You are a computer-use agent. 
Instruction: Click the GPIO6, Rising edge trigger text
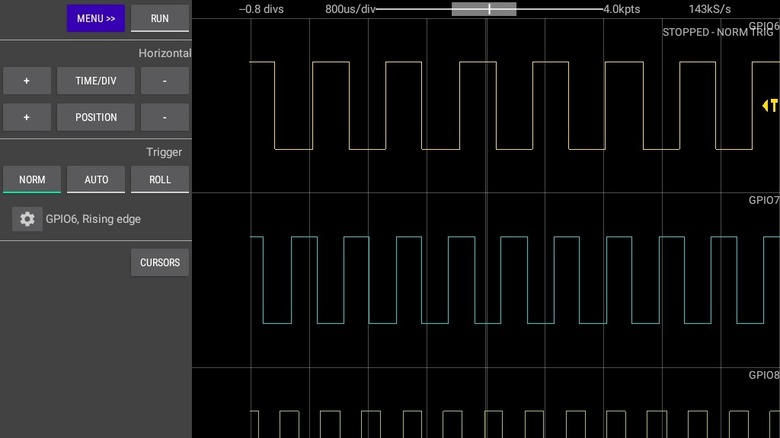[93, 219]
